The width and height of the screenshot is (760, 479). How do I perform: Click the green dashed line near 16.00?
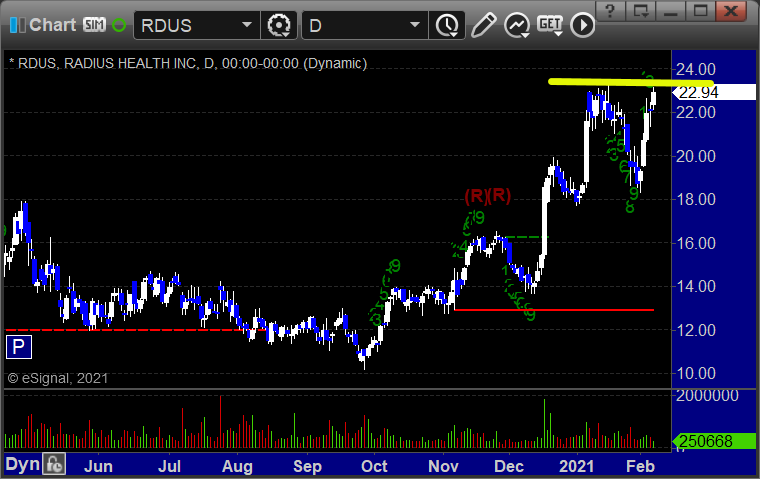[526, 237]
